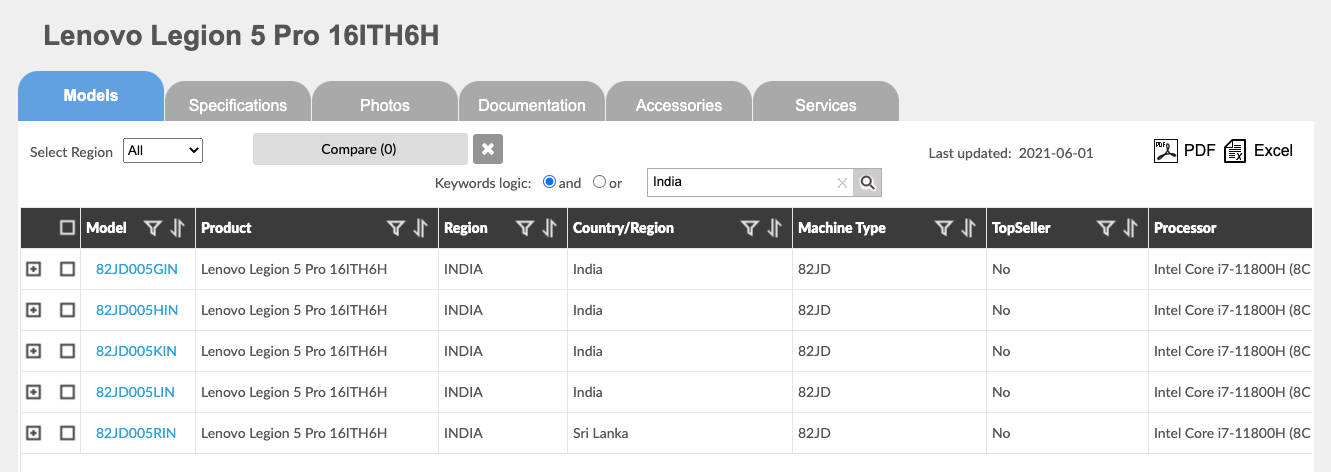Open the Select Region dropdown
The height and width of the screenshot is (472, 1331).
[163, 151]
